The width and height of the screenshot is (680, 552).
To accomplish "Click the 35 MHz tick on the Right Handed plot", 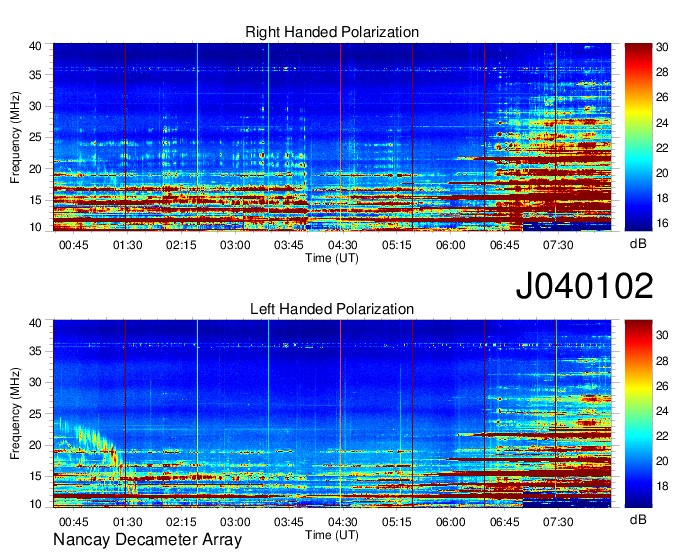I will click(35, 75).
